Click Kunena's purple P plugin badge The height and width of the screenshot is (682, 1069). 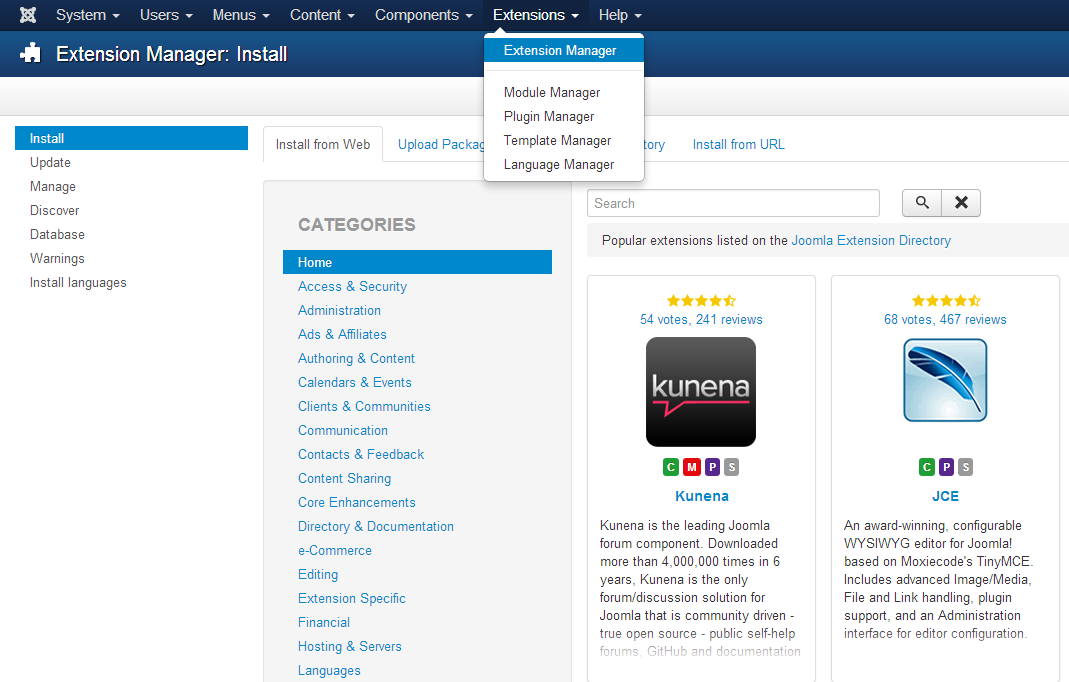click(712, 467)
